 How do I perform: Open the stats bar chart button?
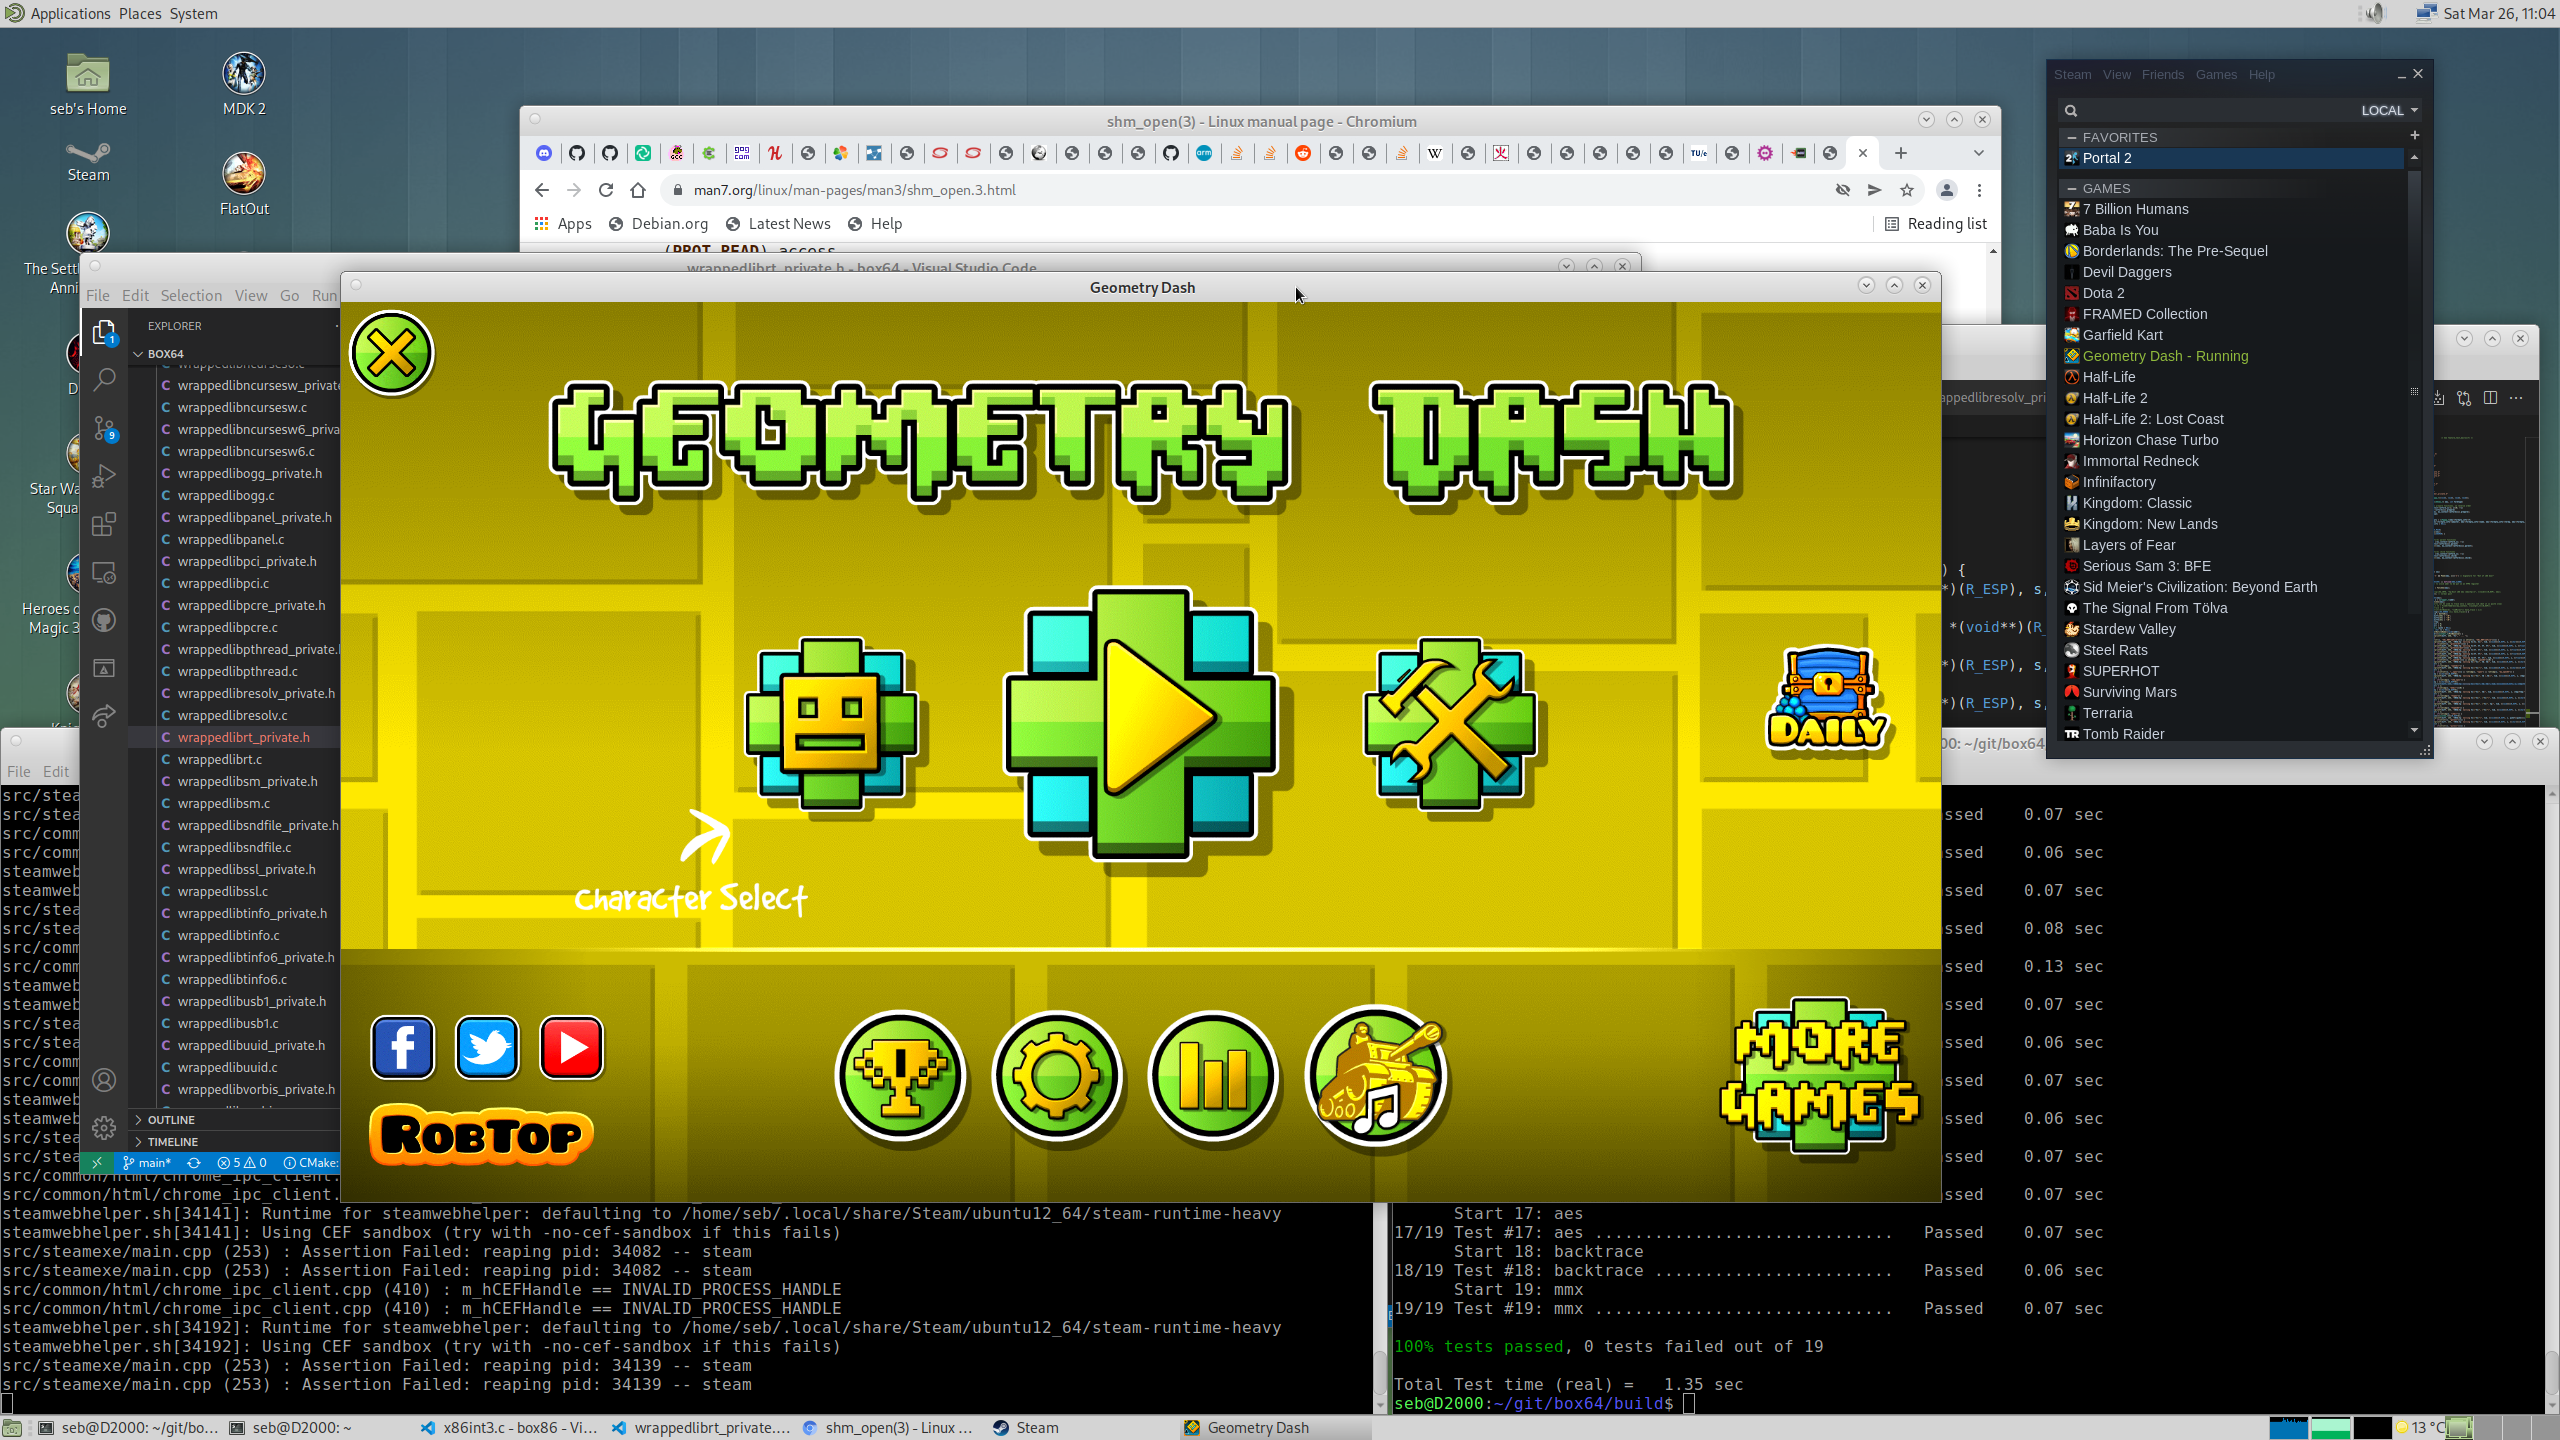1212,1076
